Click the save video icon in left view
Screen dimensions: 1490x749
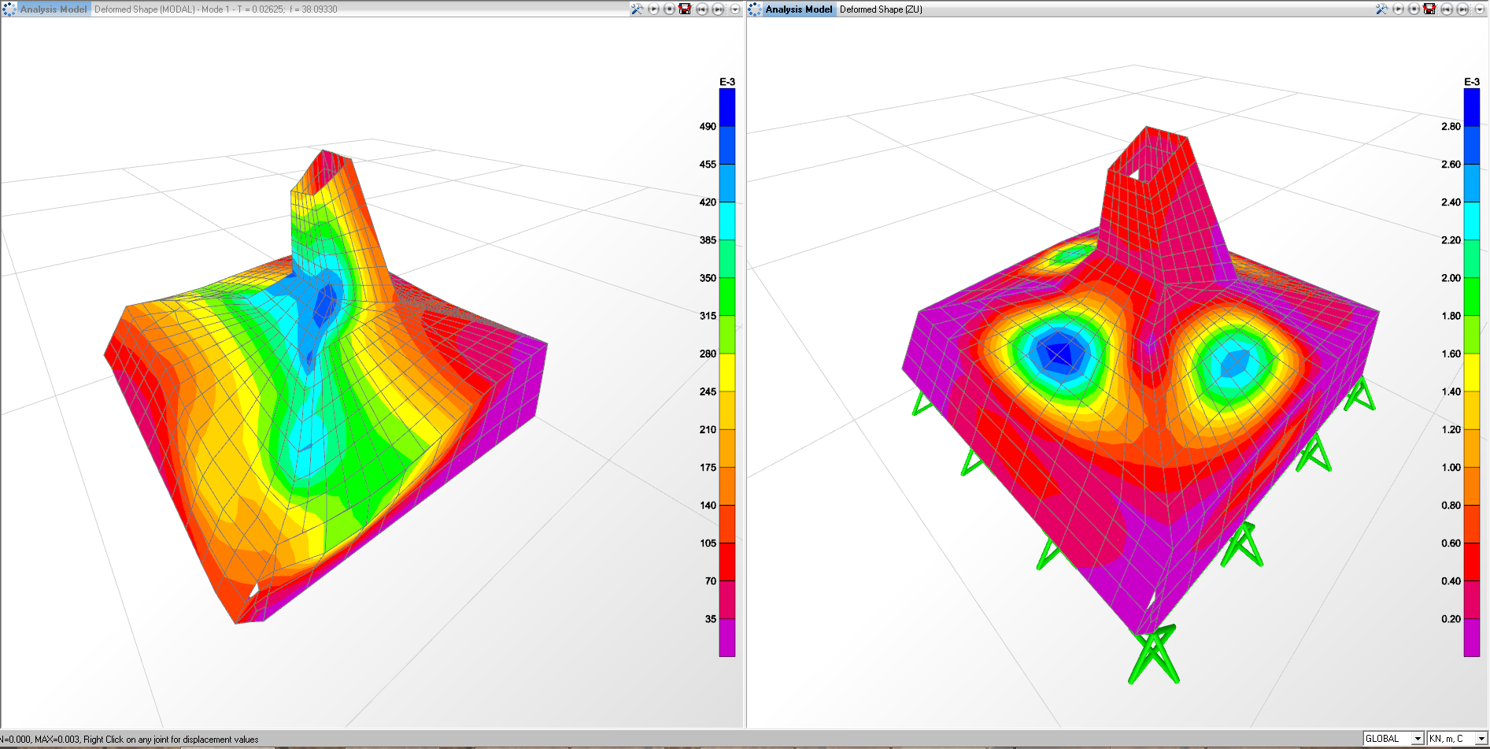pos(685,9)
